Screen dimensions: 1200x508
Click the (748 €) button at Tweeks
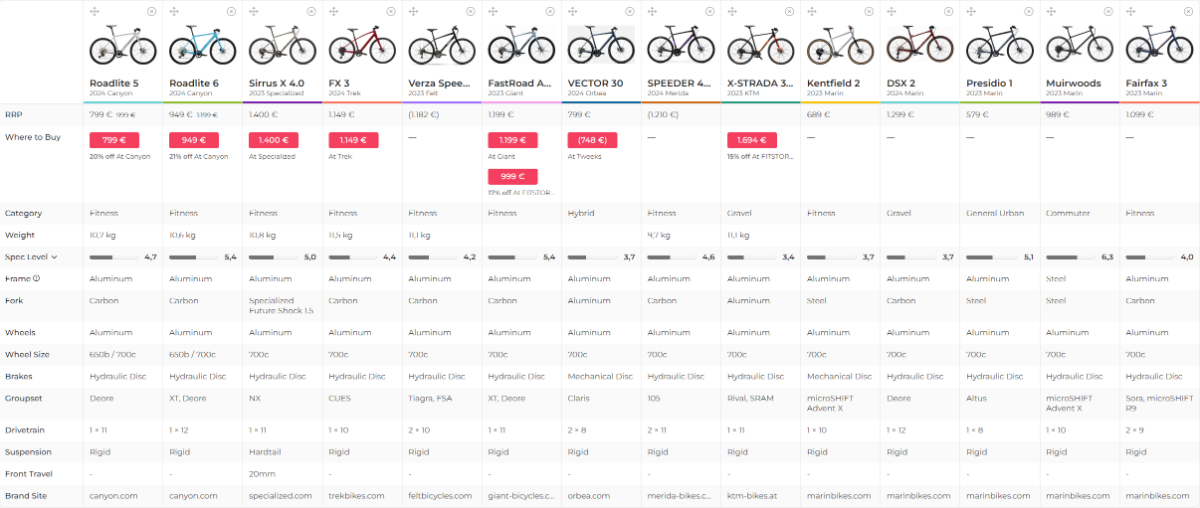coord(592,141)
